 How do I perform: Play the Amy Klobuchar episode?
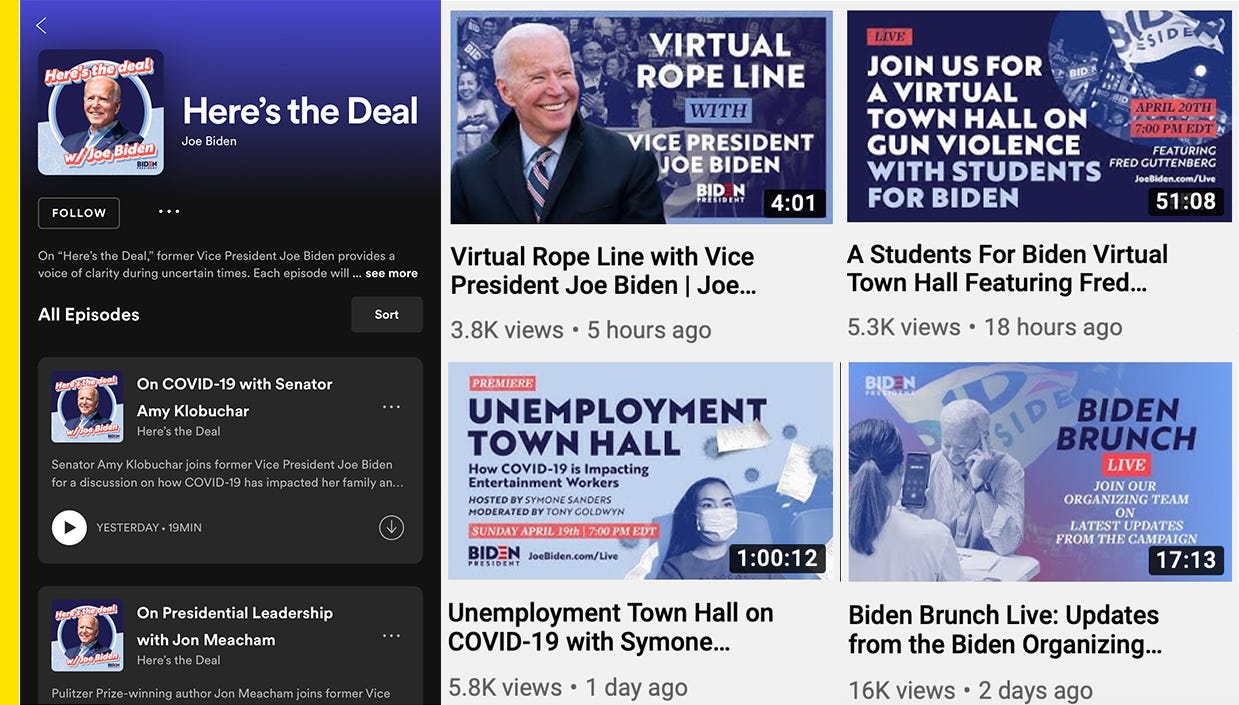[69, 527]
